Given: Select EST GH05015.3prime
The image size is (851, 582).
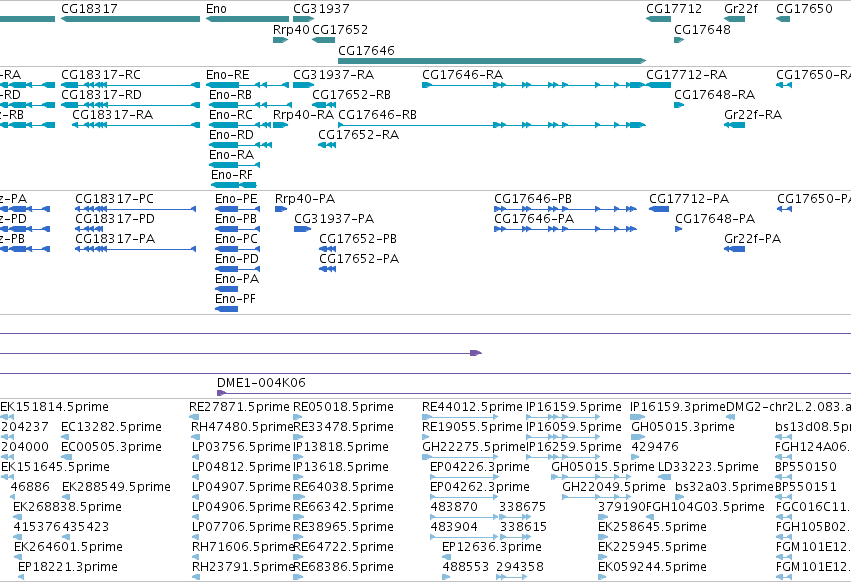Looking at the screenshot, I should [x=683, y=427].
